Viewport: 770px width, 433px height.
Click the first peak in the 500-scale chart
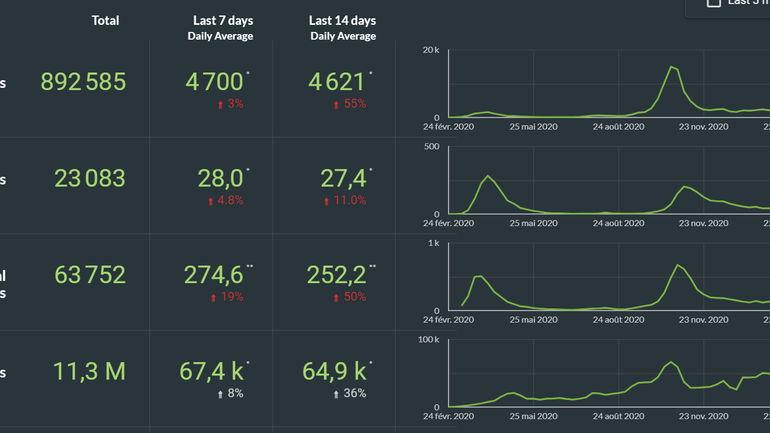[488, 177]
